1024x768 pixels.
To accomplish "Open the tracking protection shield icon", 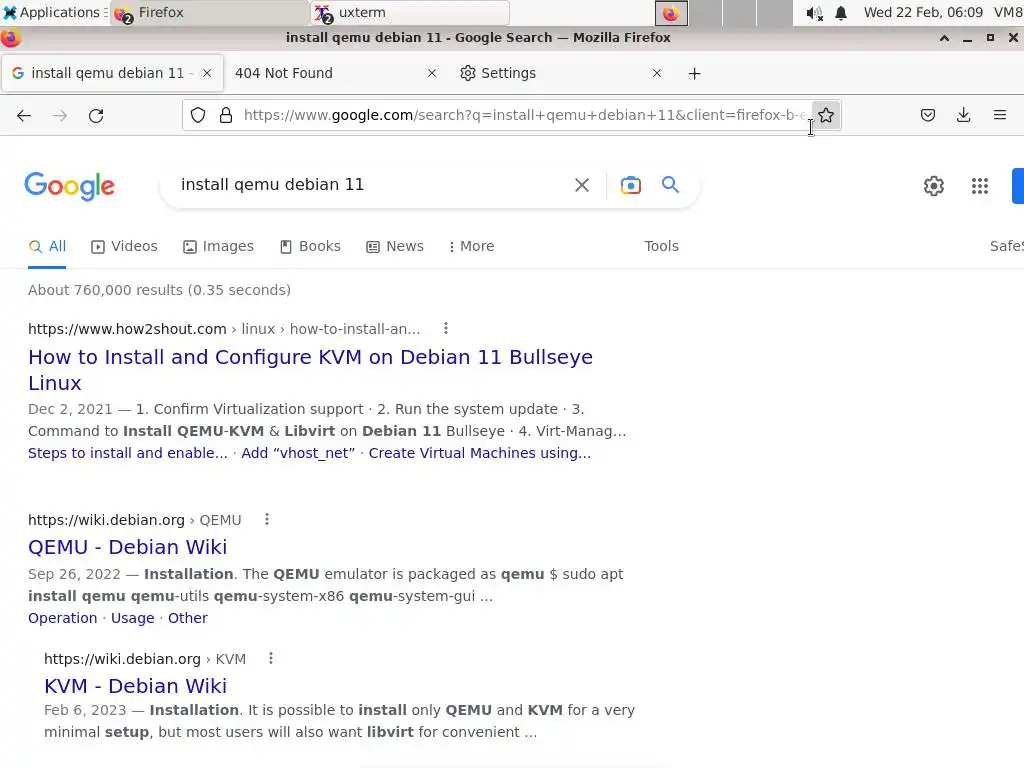I will (x=198, y=116).
